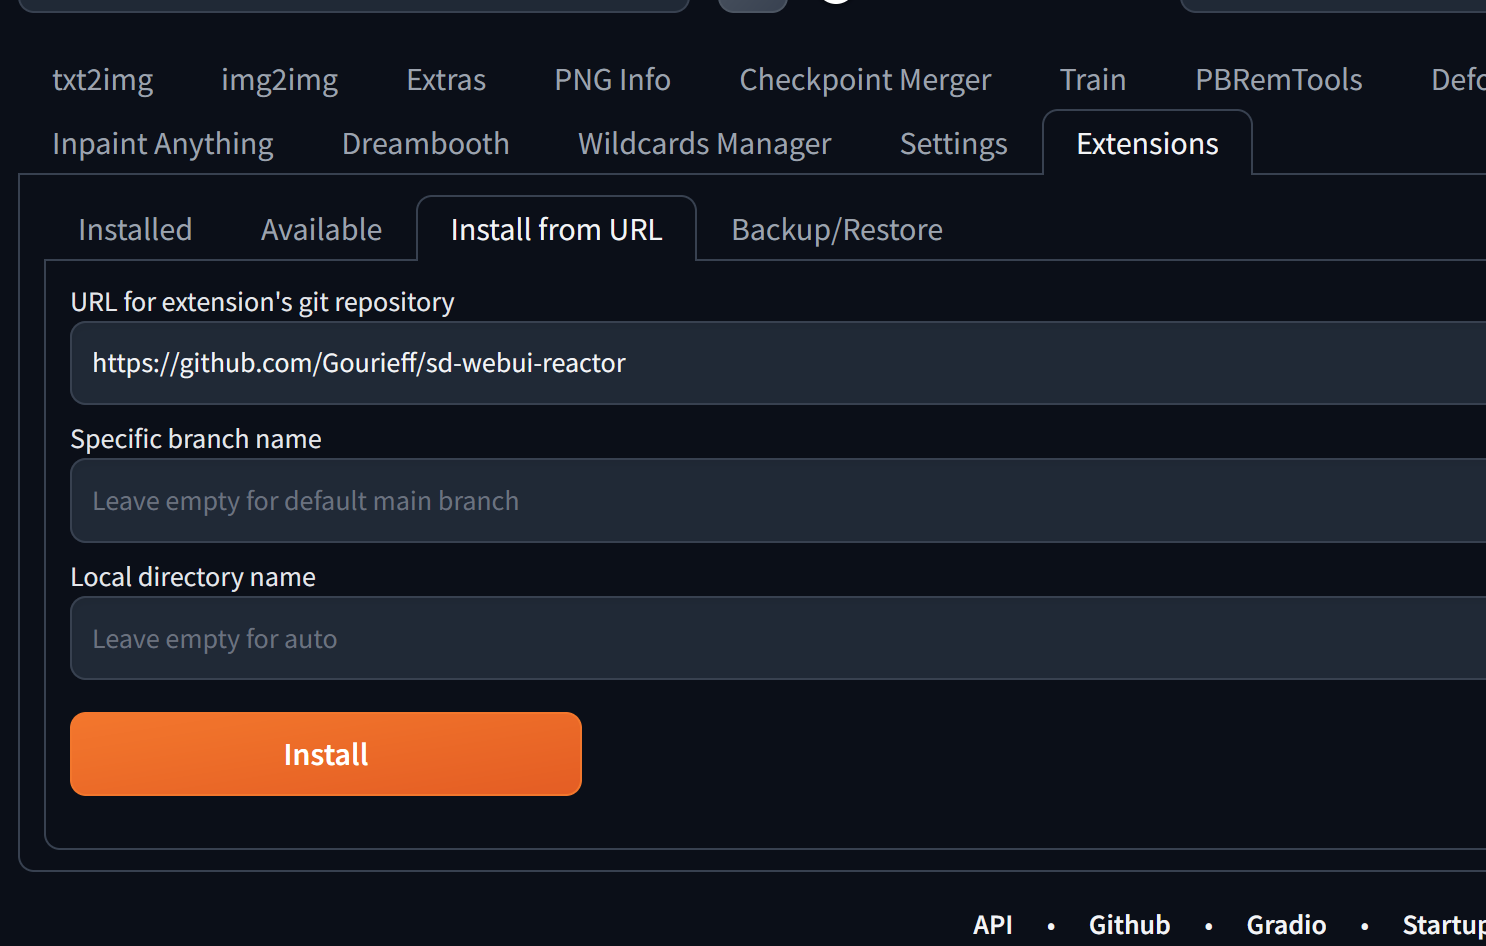Switch to the Dreambooth tab
Viewport: 1486px width, 946px height.
[x=425, y=143]
